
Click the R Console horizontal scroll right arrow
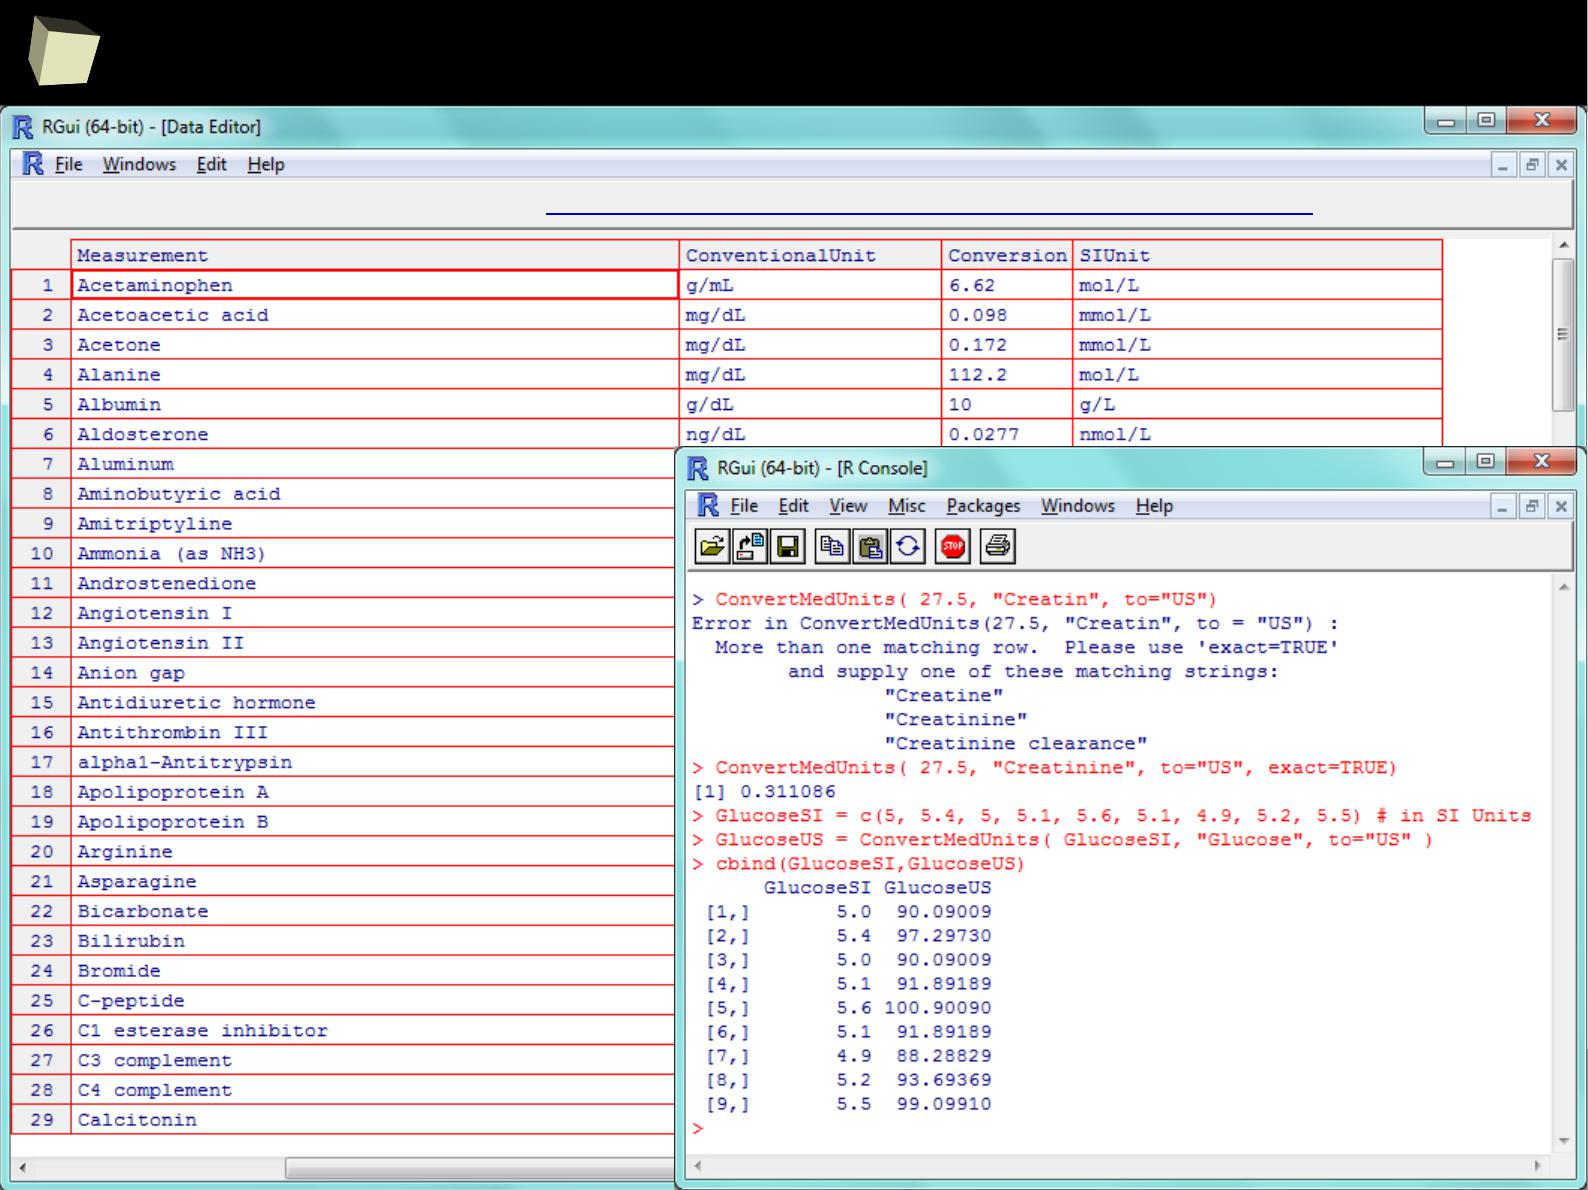[1538, 1166]
